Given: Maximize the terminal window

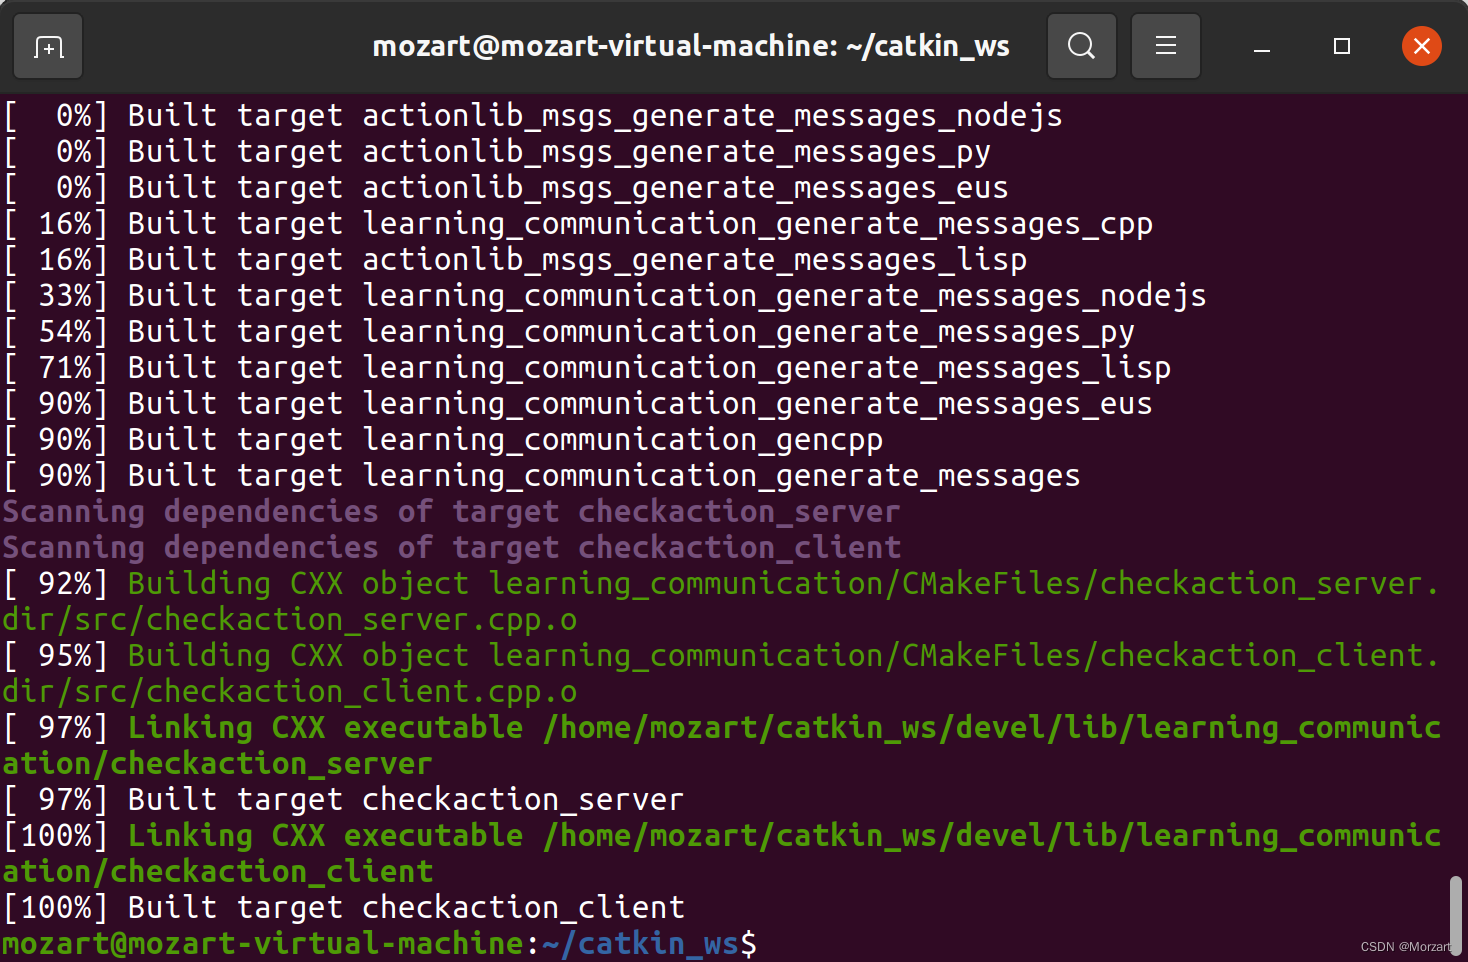Looking at the screenshot, I should point(1342,47).
